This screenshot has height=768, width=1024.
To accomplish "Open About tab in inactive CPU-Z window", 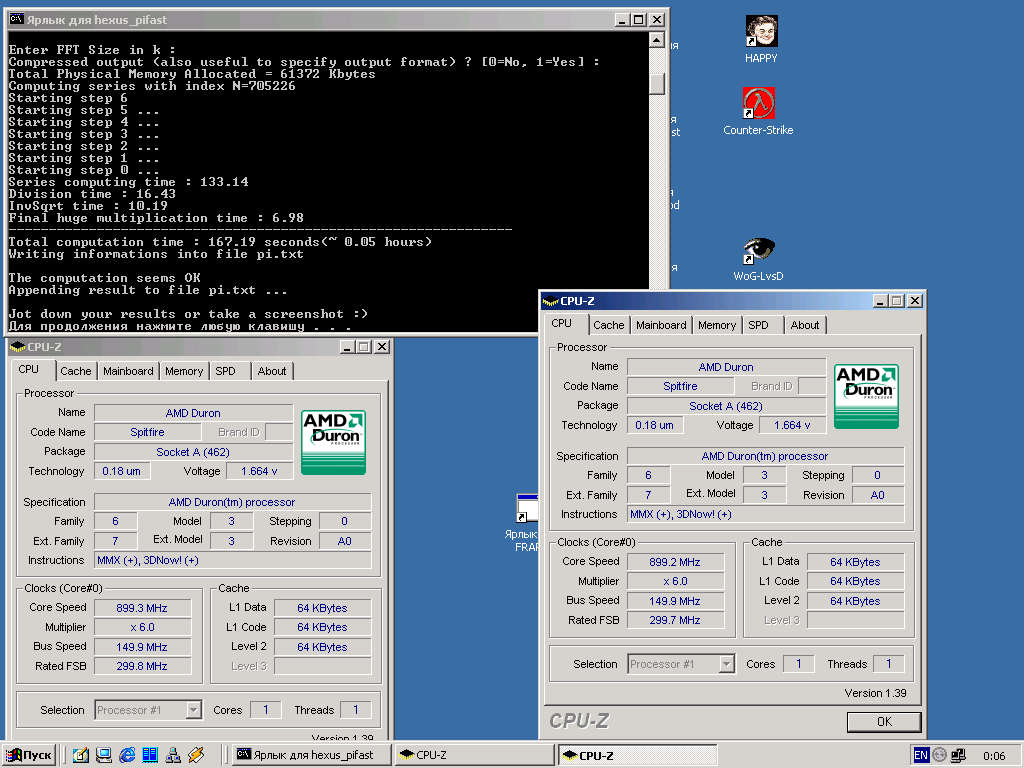I will (x=272, y=371).
